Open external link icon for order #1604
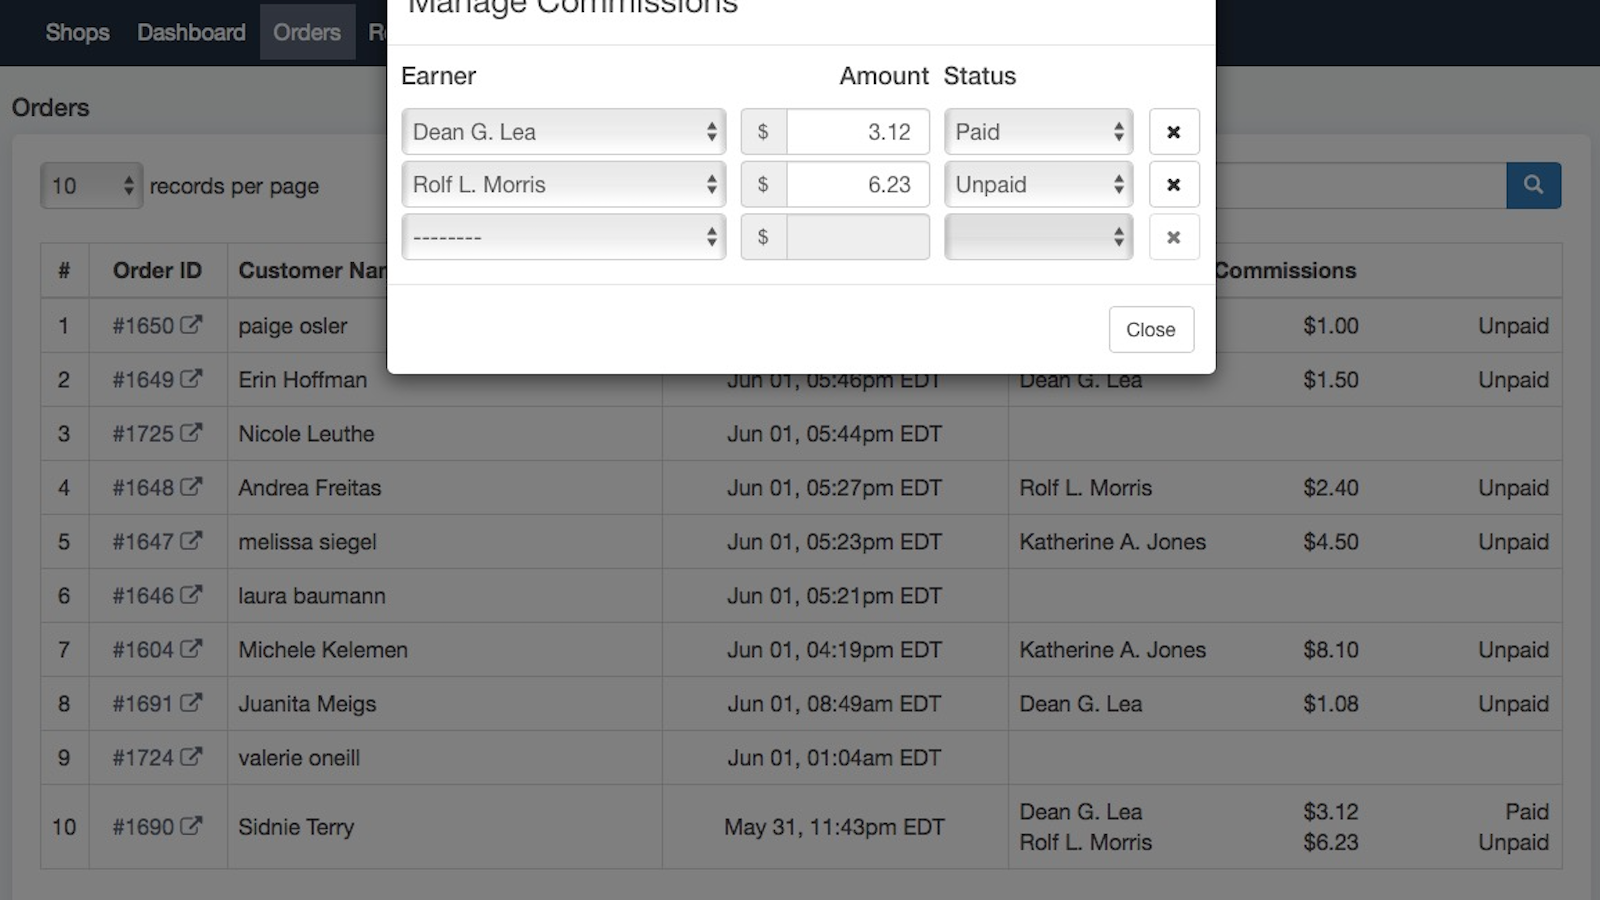 [191, 649]
